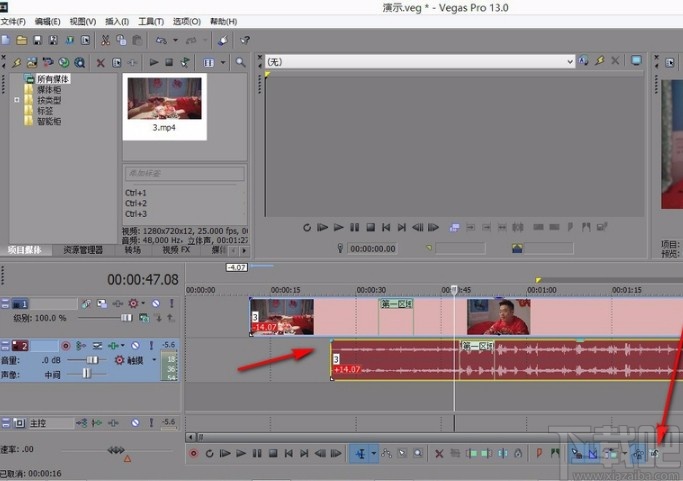Viewport: 683px width, 481px height.
Task: Click the New project icon
Action: tap(6, 41)
